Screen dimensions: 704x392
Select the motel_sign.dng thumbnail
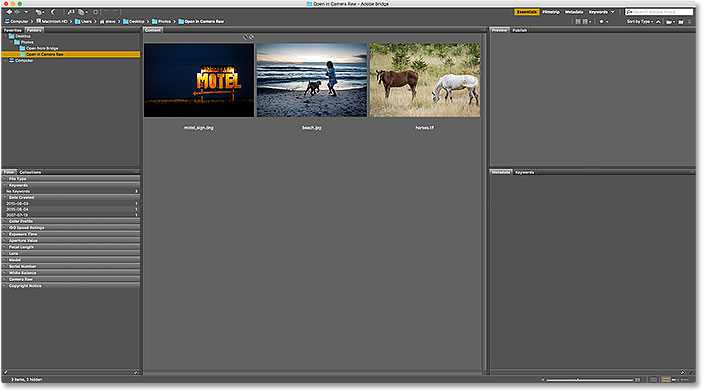199,80
